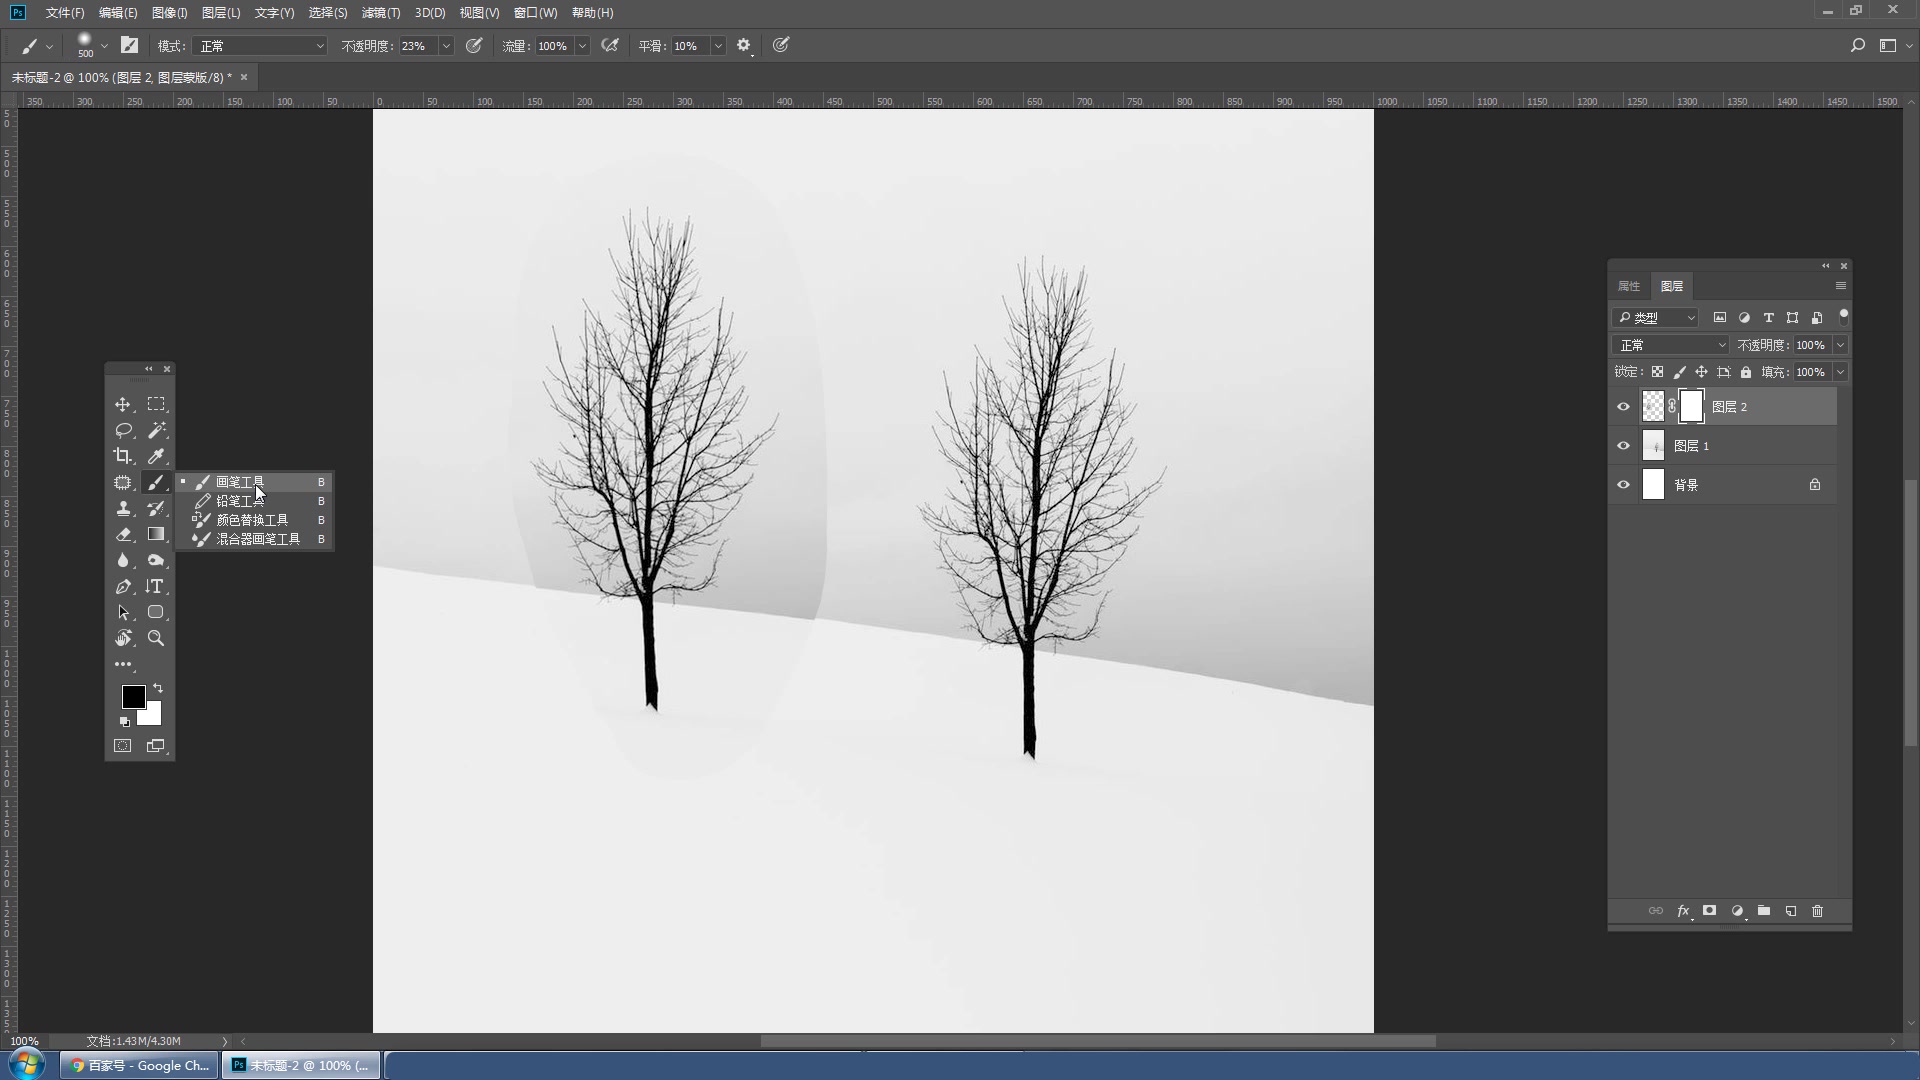Click the delete layer trash button
The height and width of the screenshot is (1080, 1920).
tap(1817, 911)
